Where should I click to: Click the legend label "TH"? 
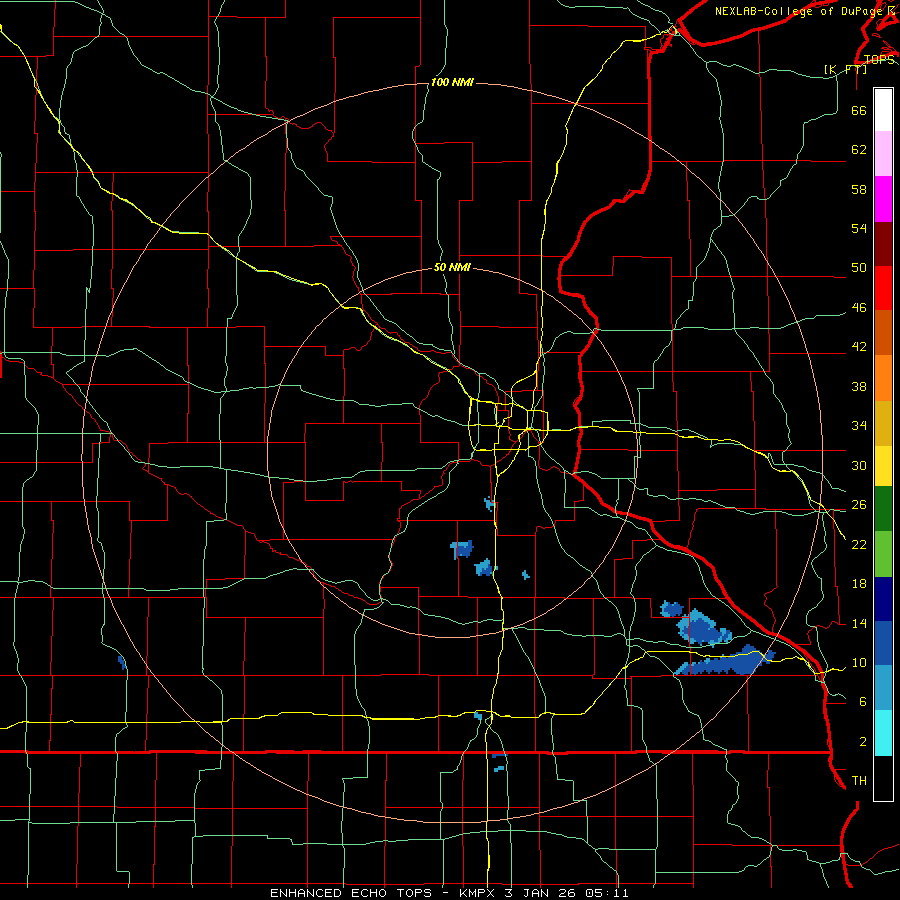pos(859,781)
